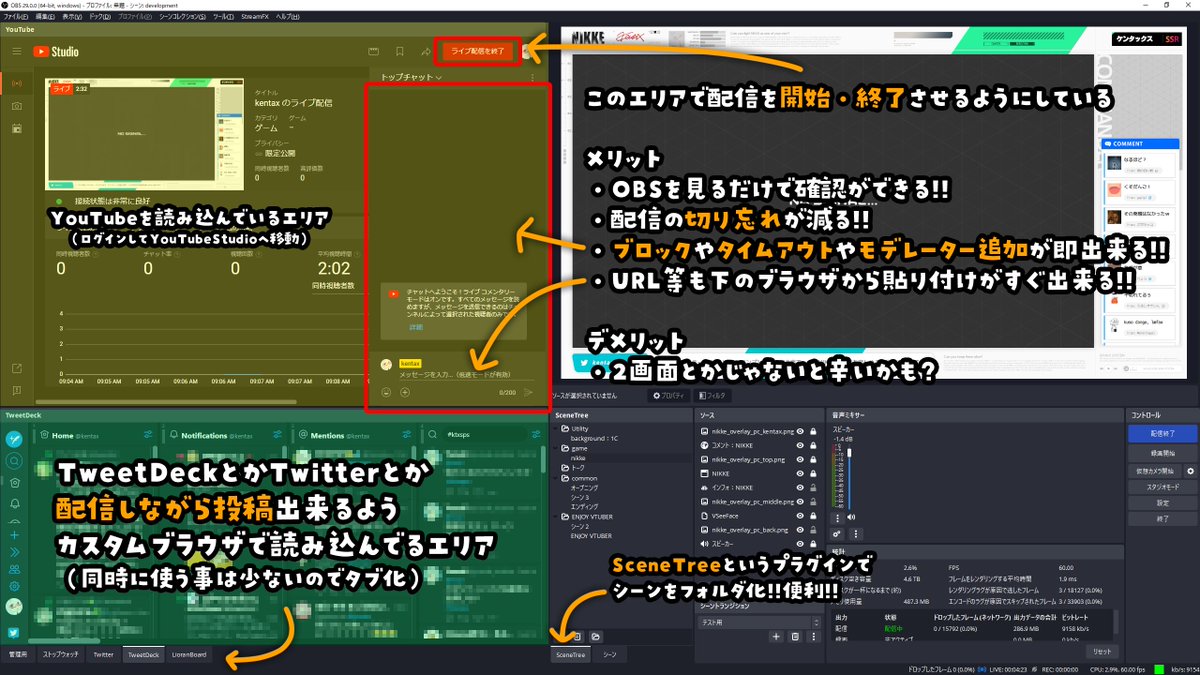Click the TweetDeck compose tweet feather button
The width and height of the screenshot is (1200, 675).
14,439
